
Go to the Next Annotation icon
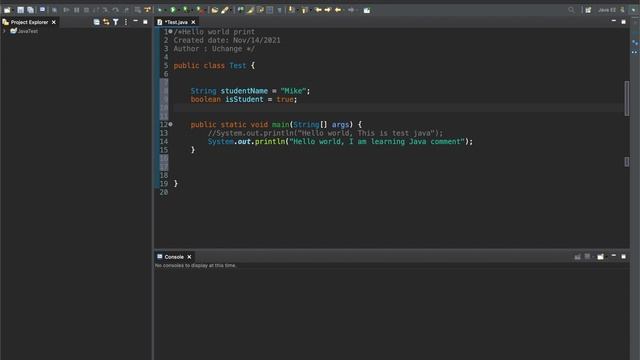click(291, 10)
